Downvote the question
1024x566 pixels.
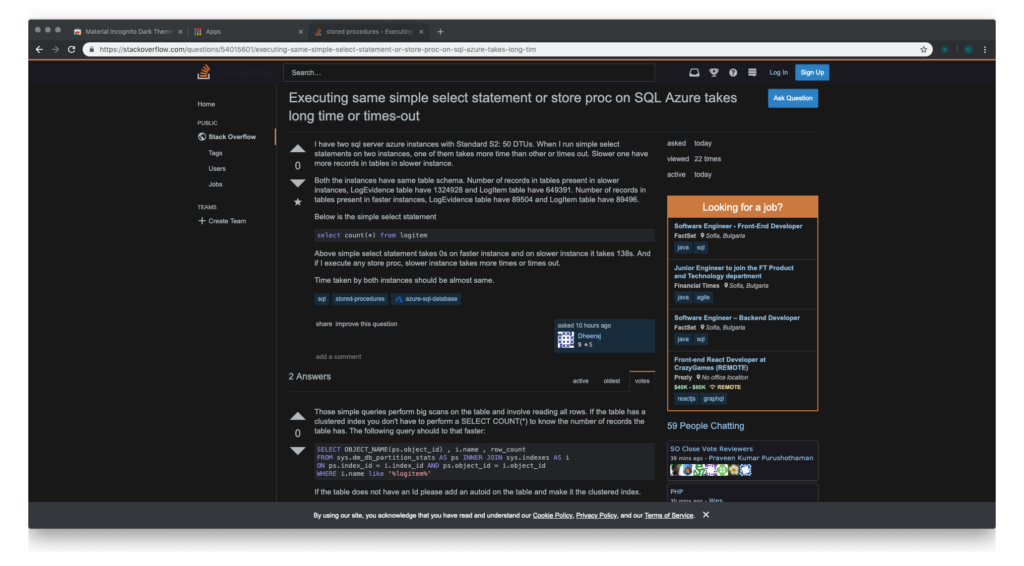pos(298,183)
